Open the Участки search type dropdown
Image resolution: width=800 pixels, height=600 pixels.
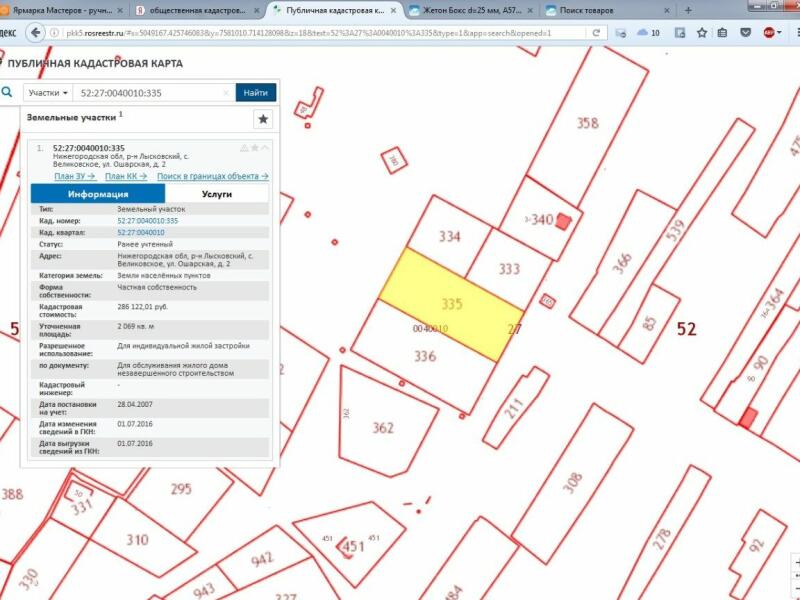(48, 93)
